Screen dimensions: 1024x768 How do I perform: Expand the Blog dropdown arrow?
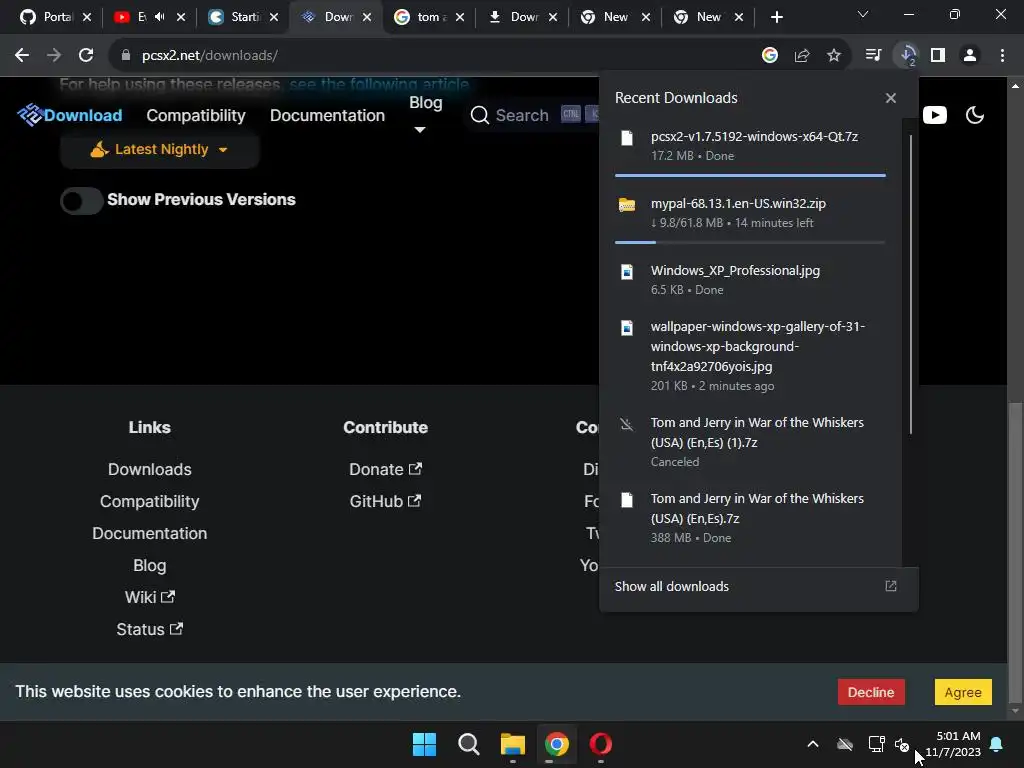pos(420,129)
